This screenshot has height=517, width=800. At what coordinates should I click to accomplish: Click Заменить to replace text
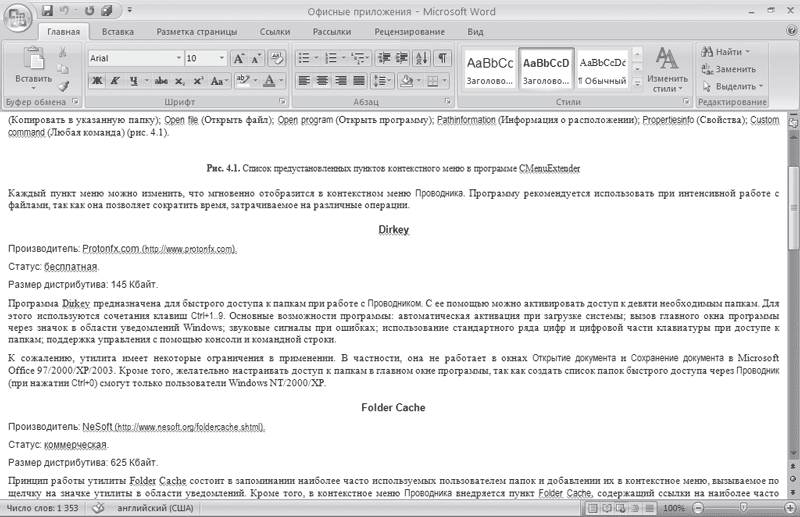(729, 69)
